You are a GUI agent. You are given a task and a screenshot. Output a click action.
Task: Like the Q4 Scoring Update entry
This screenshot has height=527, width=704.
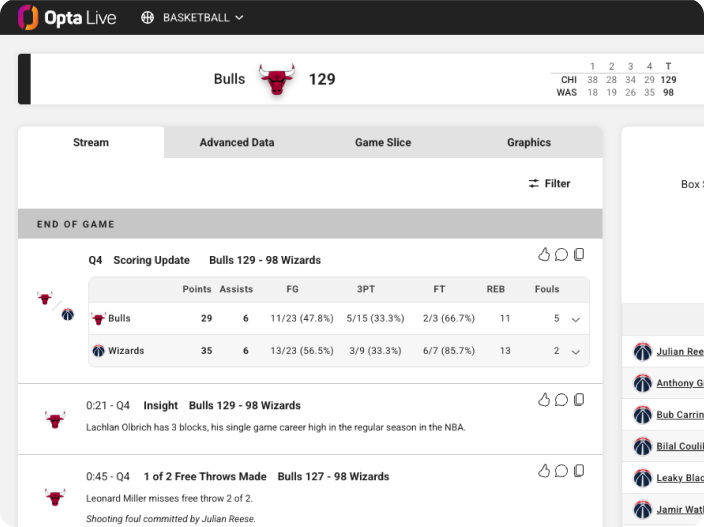tap(544, 255)
